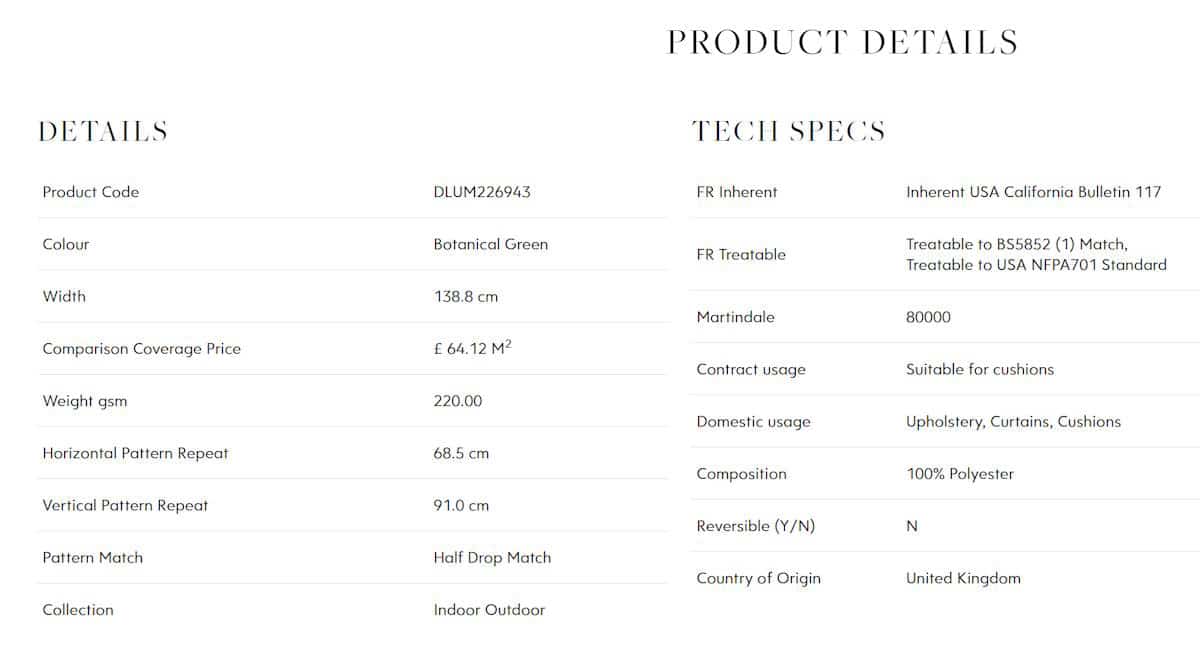Select the 100% Polyester composition value
1200x646 pixels.
tap(960, 474)
